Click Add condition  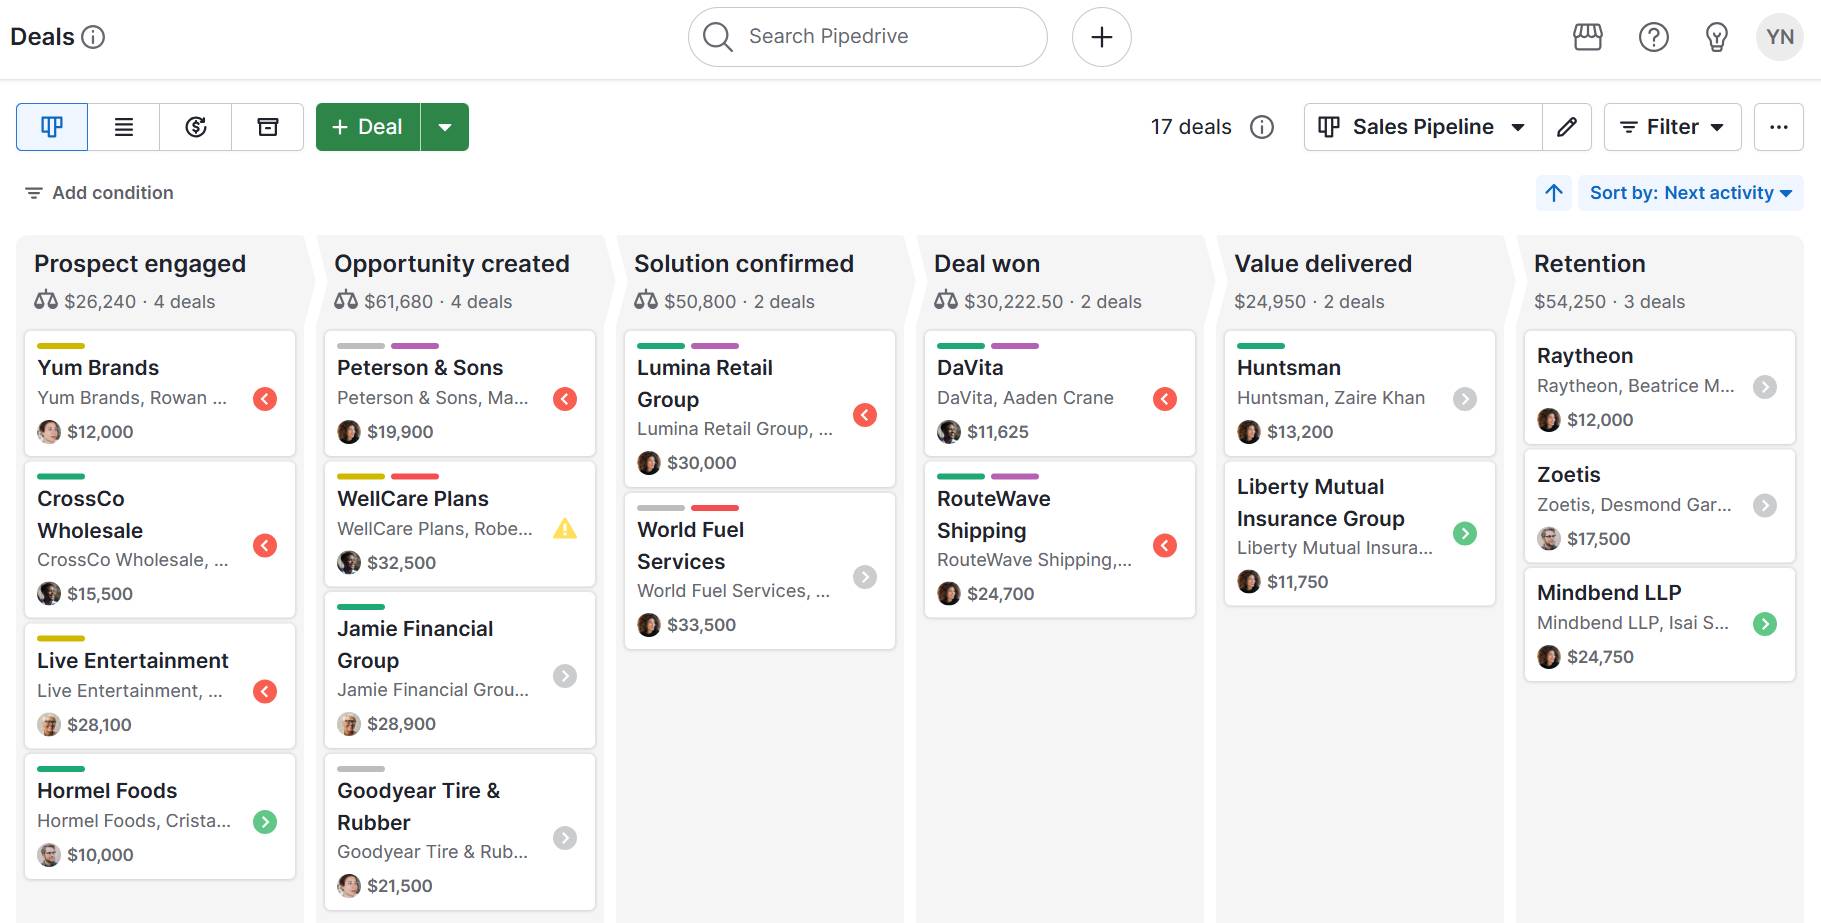pos(99,193)
